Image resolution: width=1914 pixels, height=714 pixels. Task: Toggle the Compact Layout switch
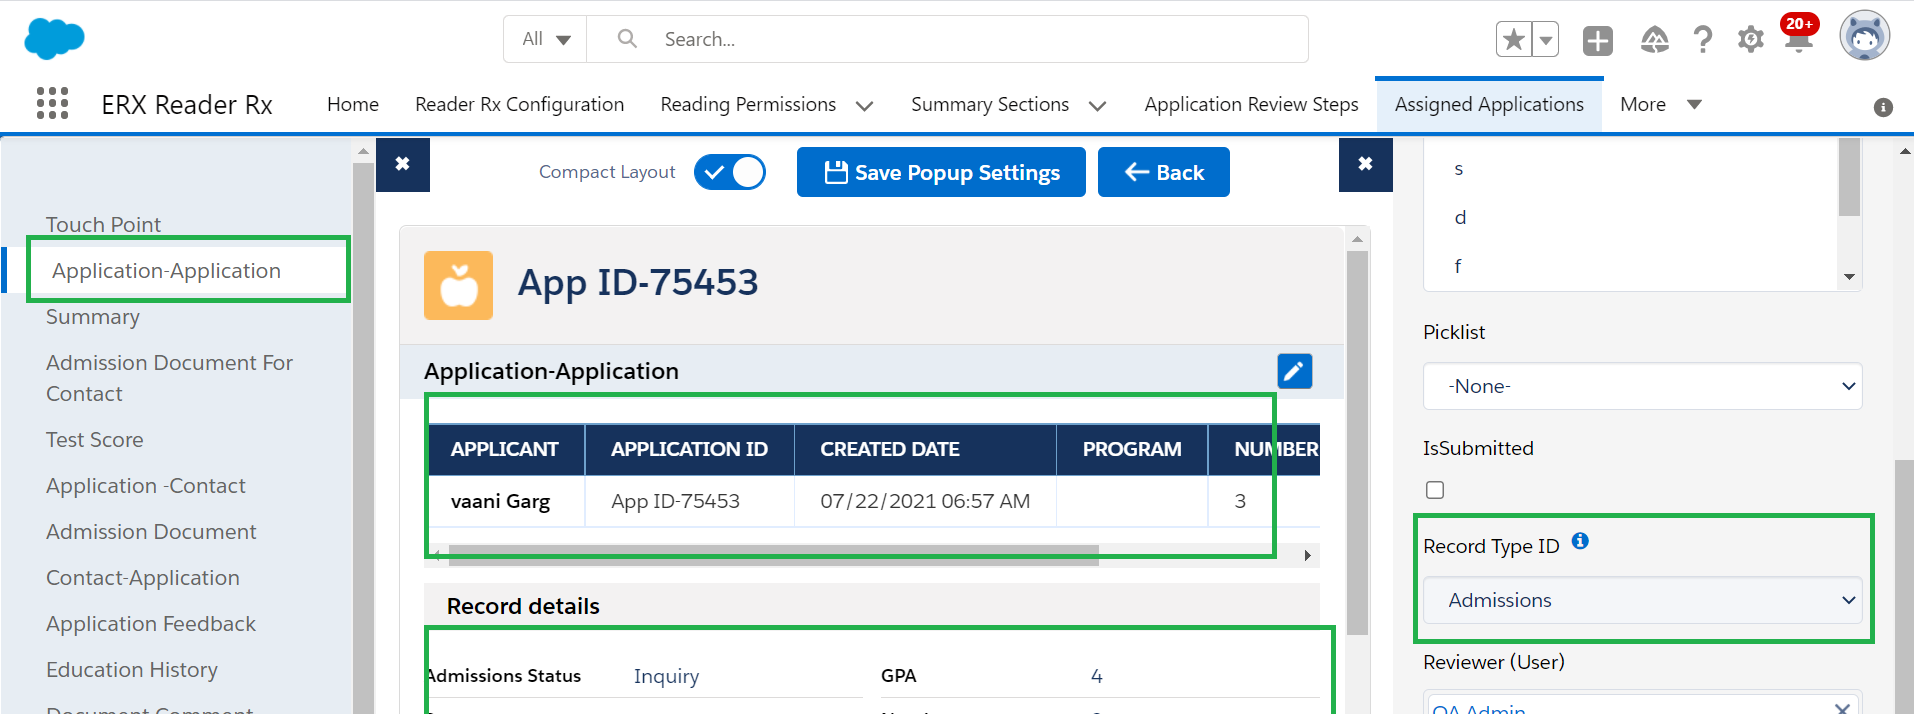pyautogui.click(x=730, y=172)
